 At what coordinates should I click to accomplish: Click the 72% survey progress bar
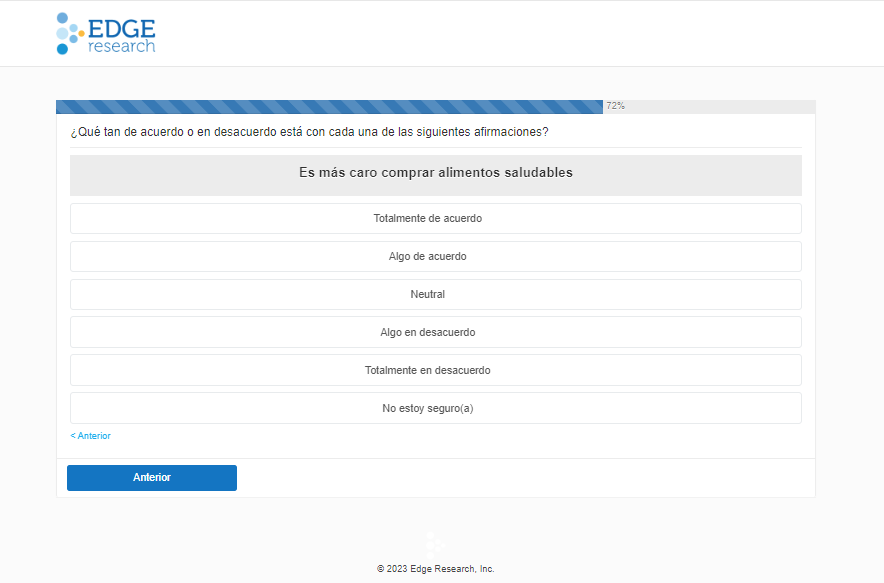point(436,107)
